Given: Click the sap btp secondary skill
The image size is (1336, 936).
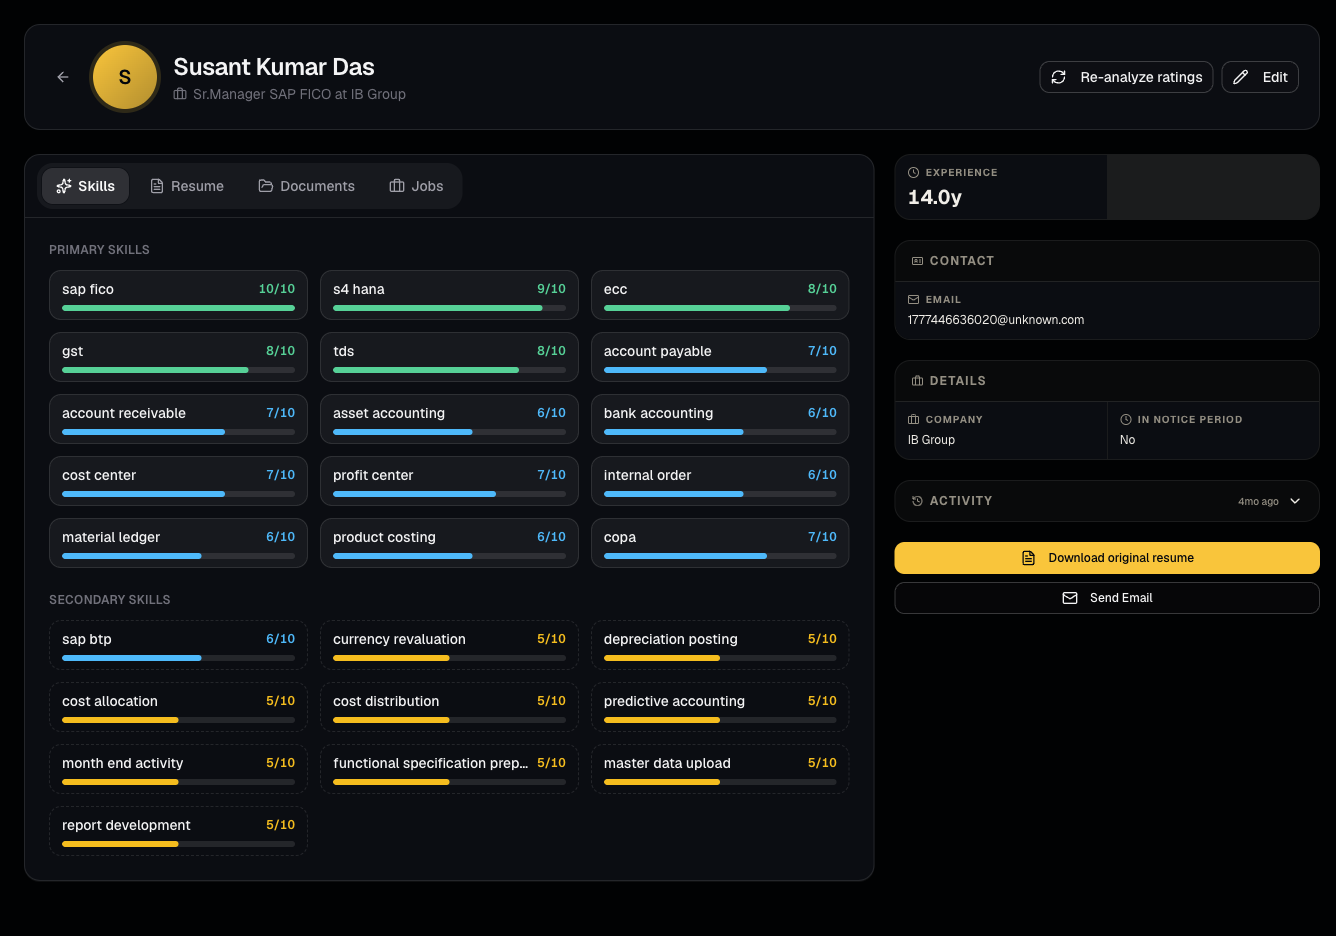Looking at the screenshot, I should [x=178, y=645].
